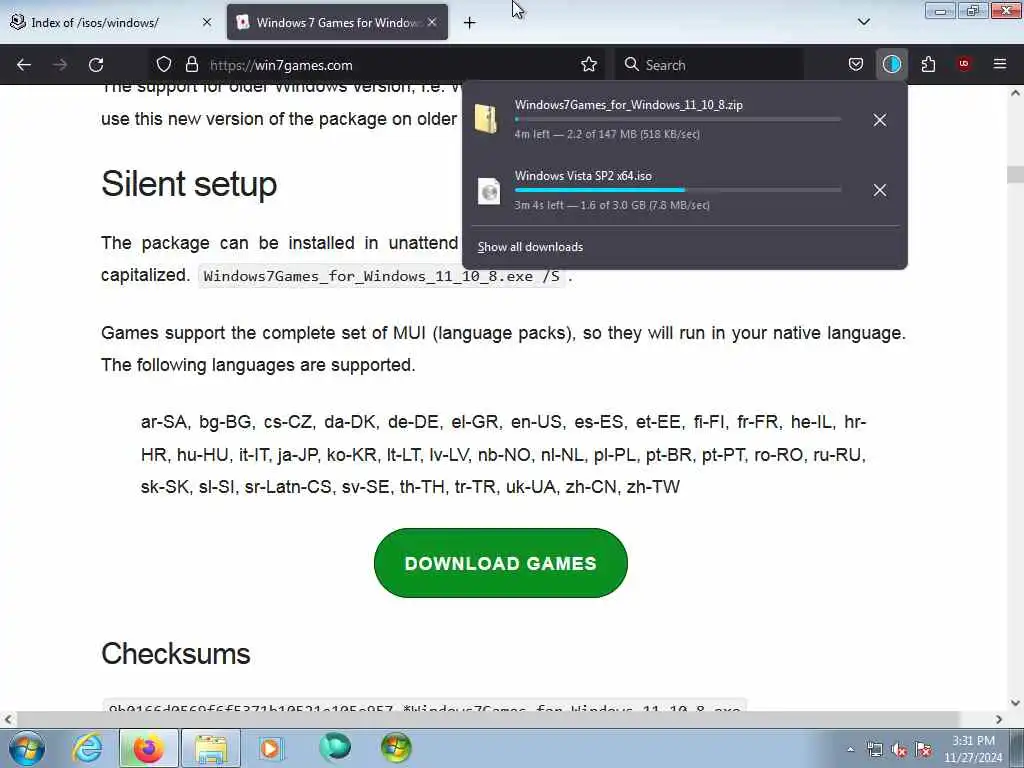Click the horizontal scrollbar right arrow

point(999,719)
